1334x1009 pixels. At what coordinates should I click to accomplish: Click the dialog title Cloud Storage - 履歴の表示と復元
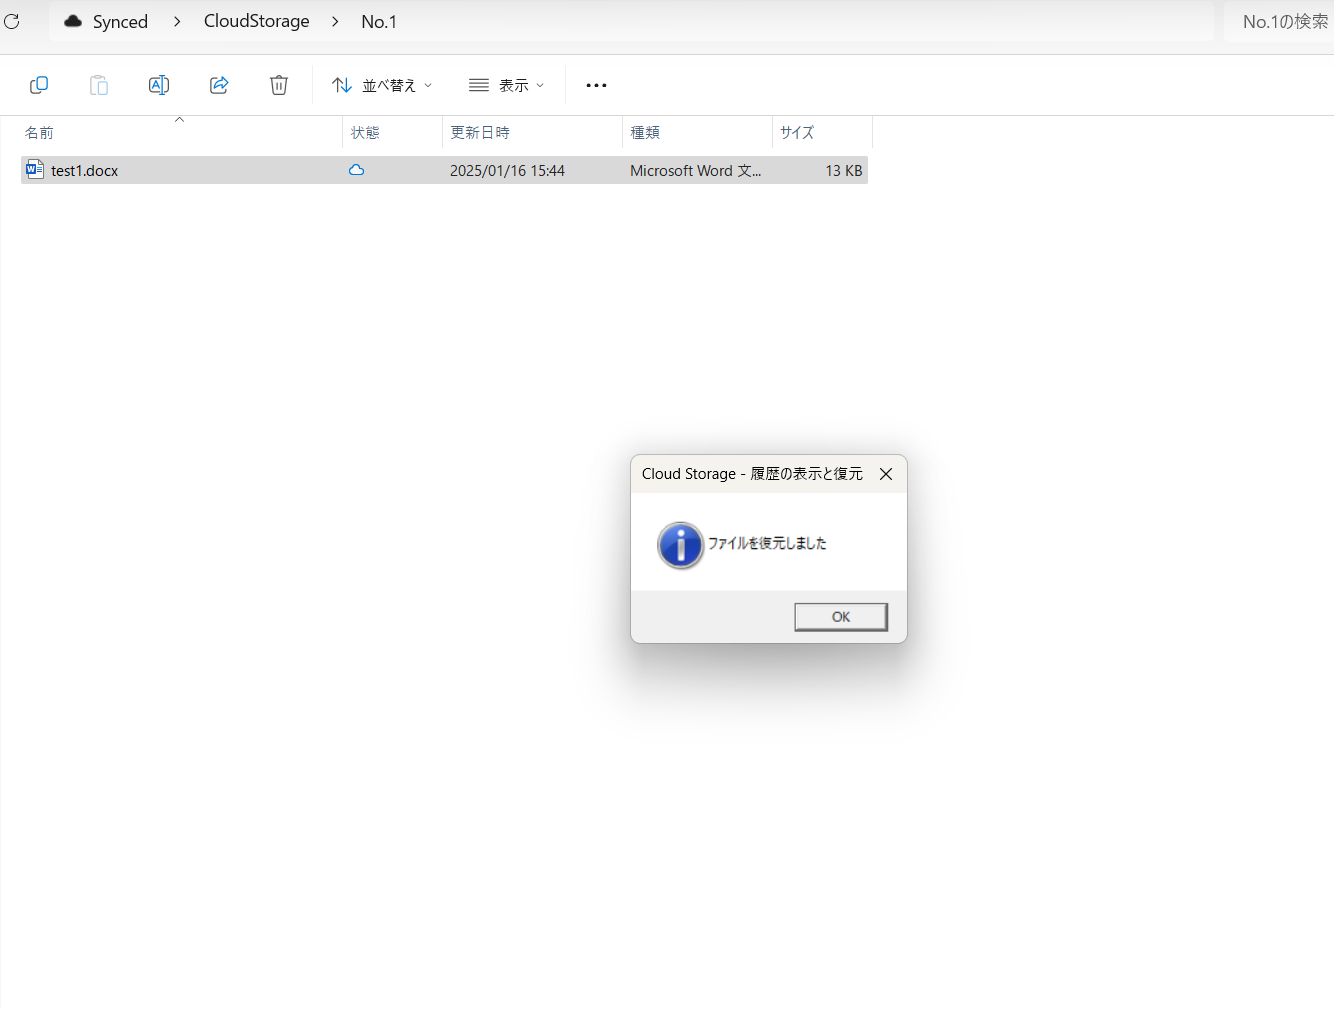click(x=752, y=474)
